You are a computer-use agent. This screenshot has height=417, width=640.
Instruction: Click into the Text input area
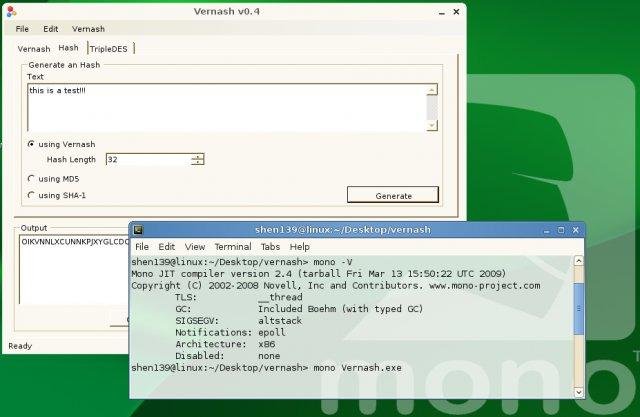pyautogui.click(x=227, y=108)
